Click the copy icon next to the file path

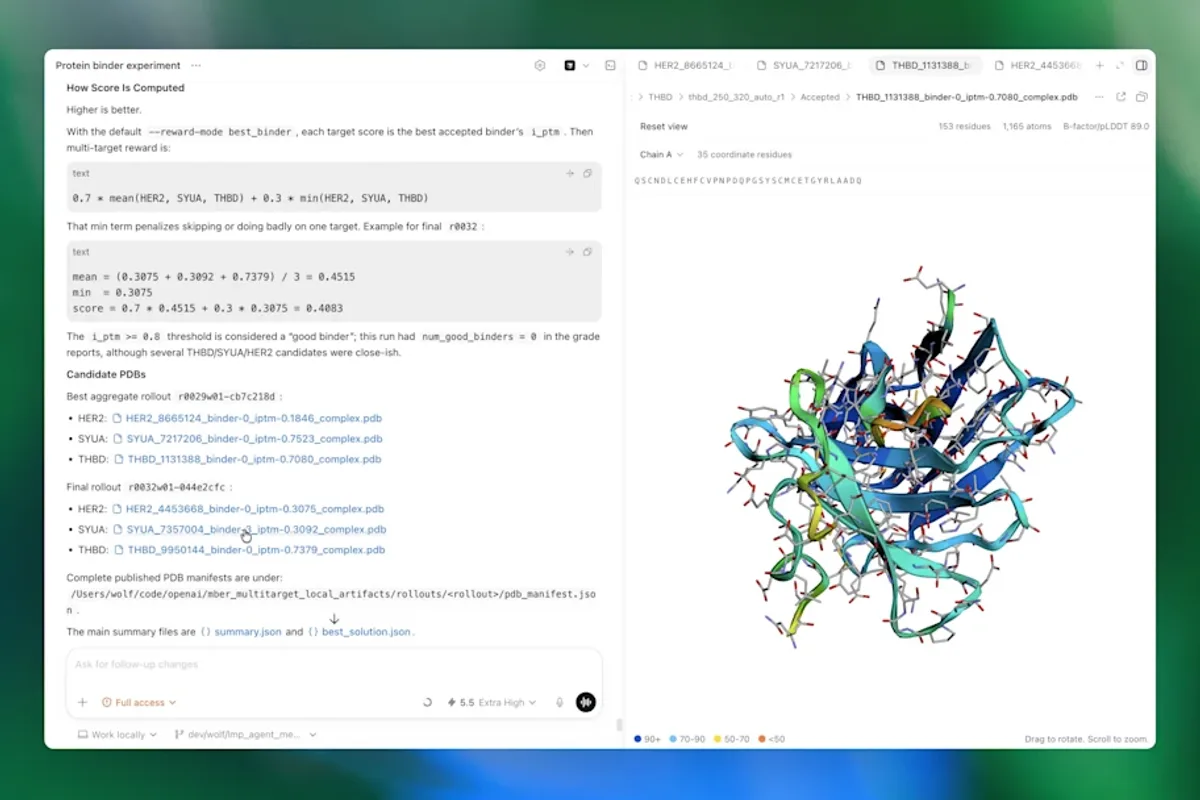point(1141,97)
